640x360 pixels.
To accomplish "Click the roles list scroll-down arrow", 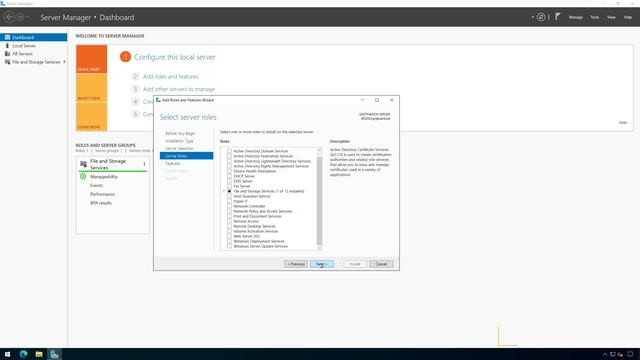I will pyautogui.click(x=319, y=247).
